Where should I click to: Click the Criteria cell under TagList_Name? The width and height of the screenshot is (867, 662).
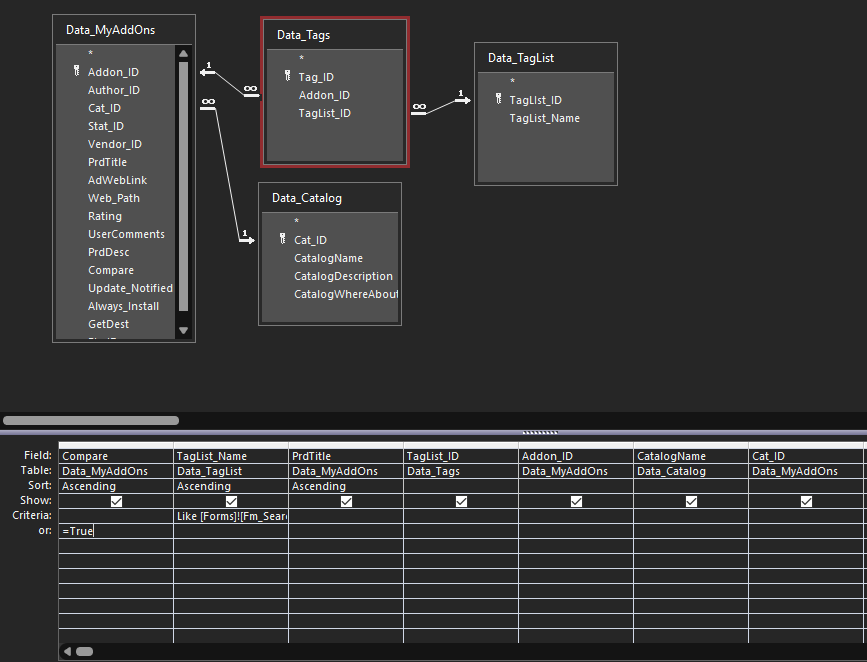click(x=231, y=516)
